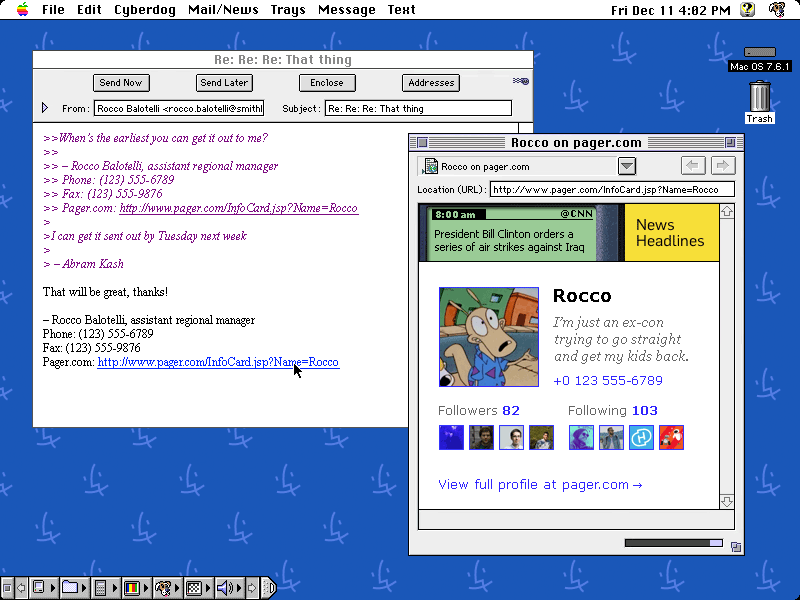Open the application switcher Cyberdog icon

pyautogui.click(x=777, y=9)
